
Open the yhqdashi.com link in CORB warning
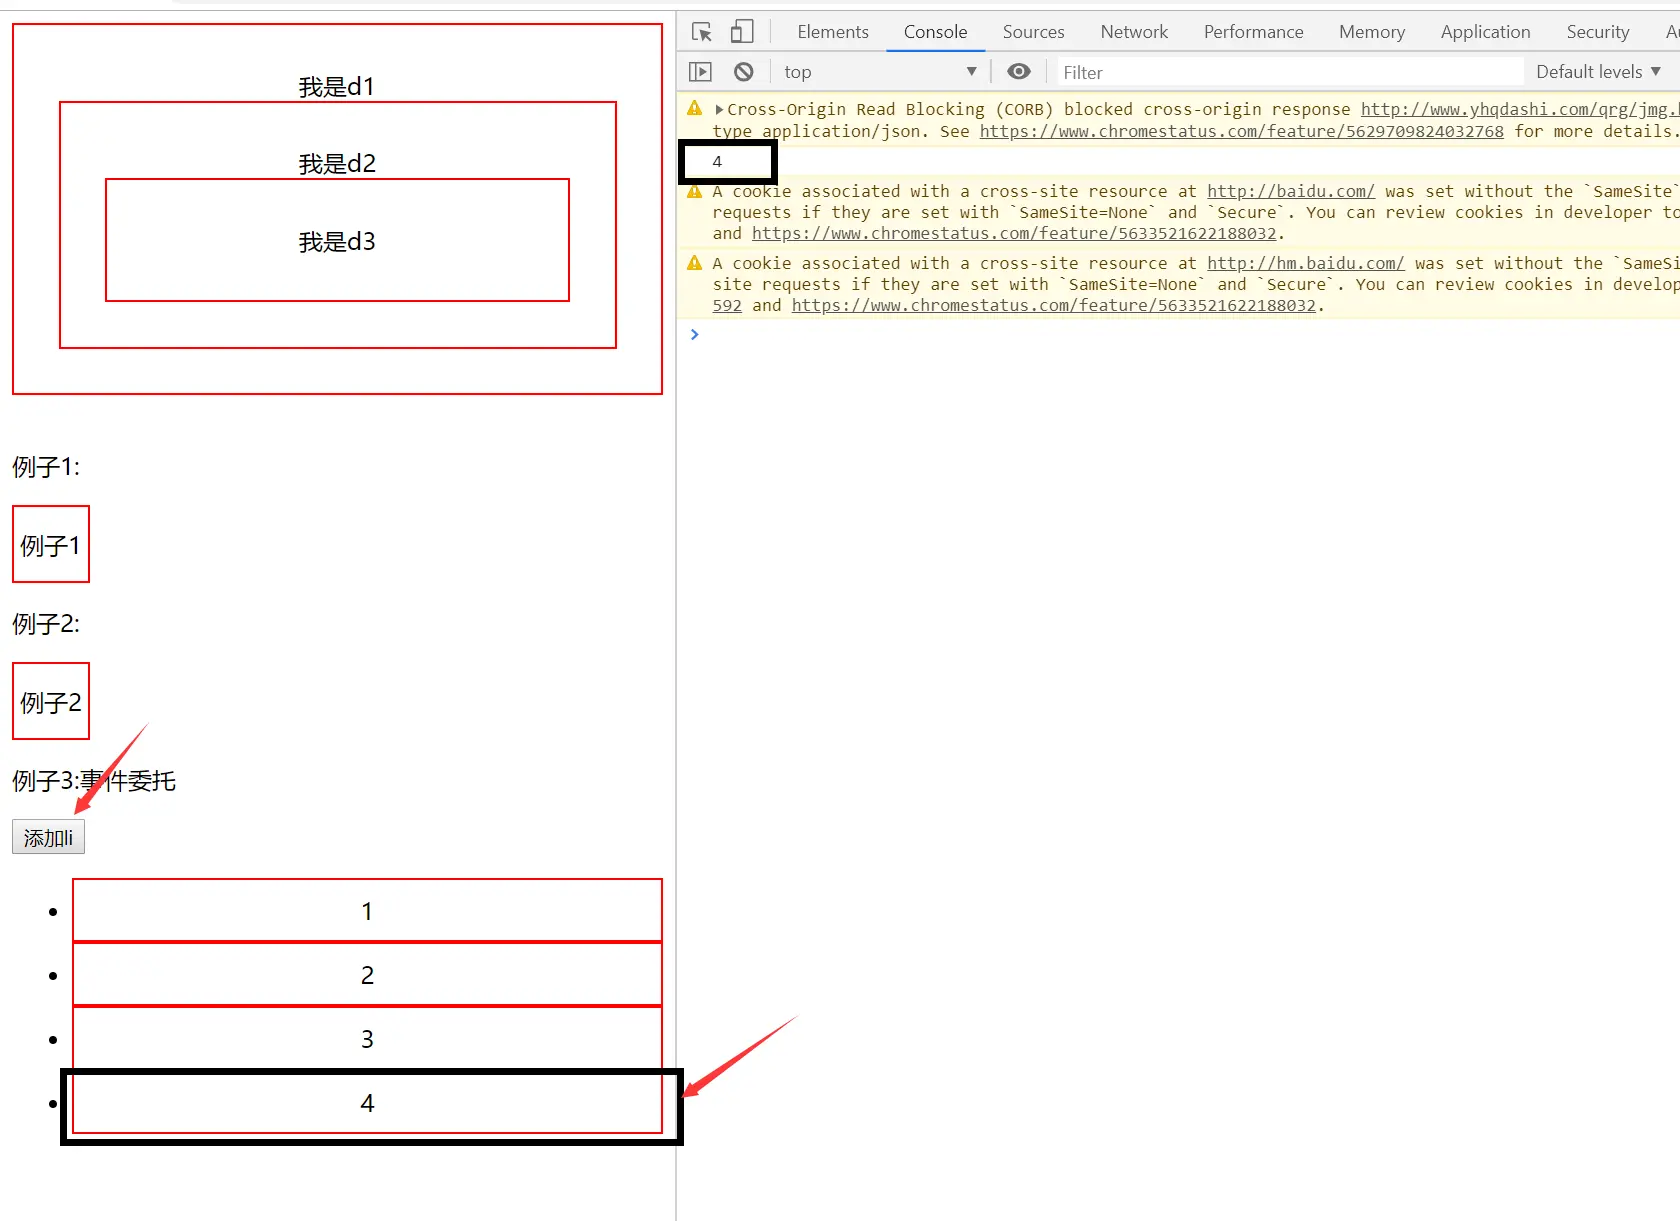pyautogui.click(x=1520, y=110)
